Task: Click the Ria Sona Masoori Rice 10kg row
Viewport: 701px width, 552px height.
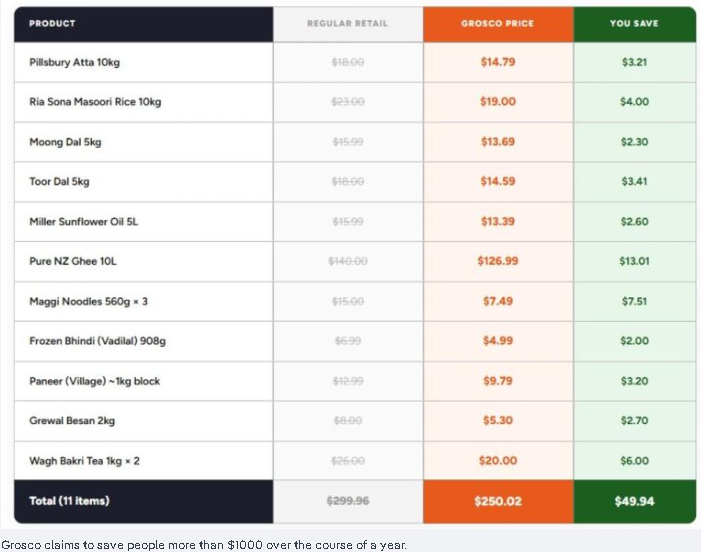Action: tap(95, 102)
